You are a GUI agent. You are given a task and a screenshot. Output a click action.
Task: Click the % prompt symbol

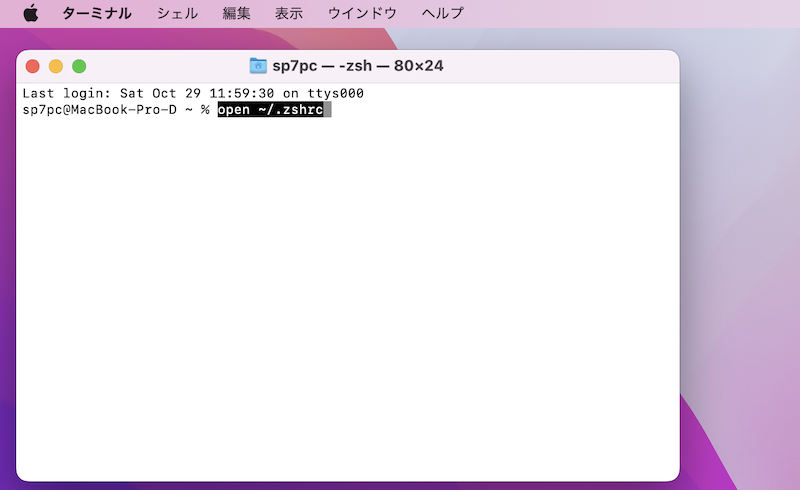click(x=204, y=109)
